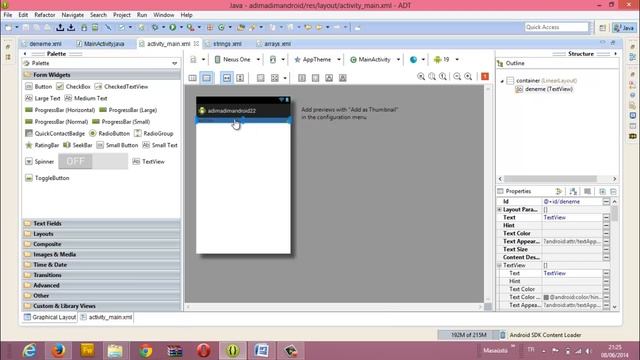
Task: Open Images & Media palette category
Action: (x=101, y=254)
